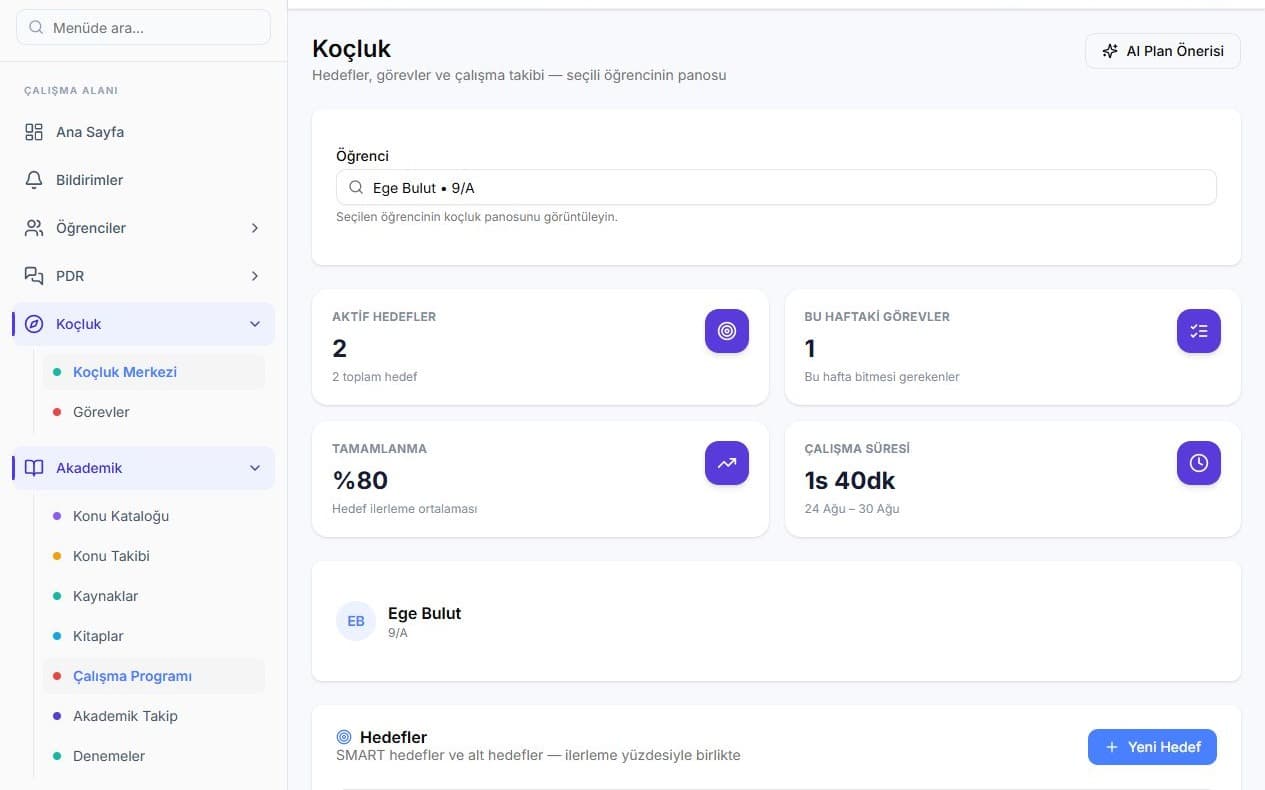The width and height of the screenshot is (1265, 790).
Task: Open the Bildirimler menu entry
Action: (143, 180)
